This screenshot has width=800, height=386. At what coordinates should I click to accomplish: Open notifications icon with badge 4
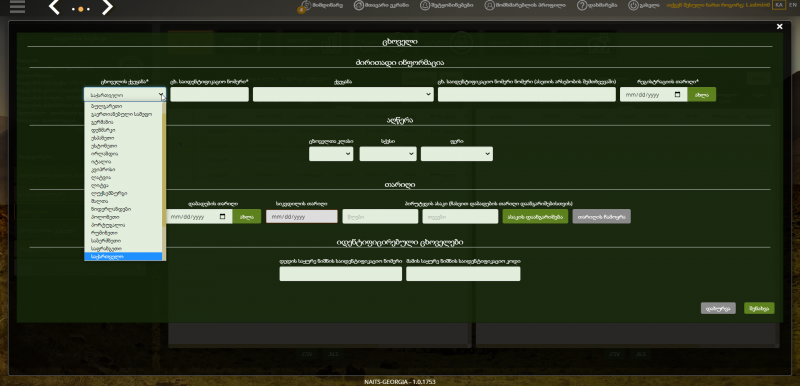[x=305, y=6]
